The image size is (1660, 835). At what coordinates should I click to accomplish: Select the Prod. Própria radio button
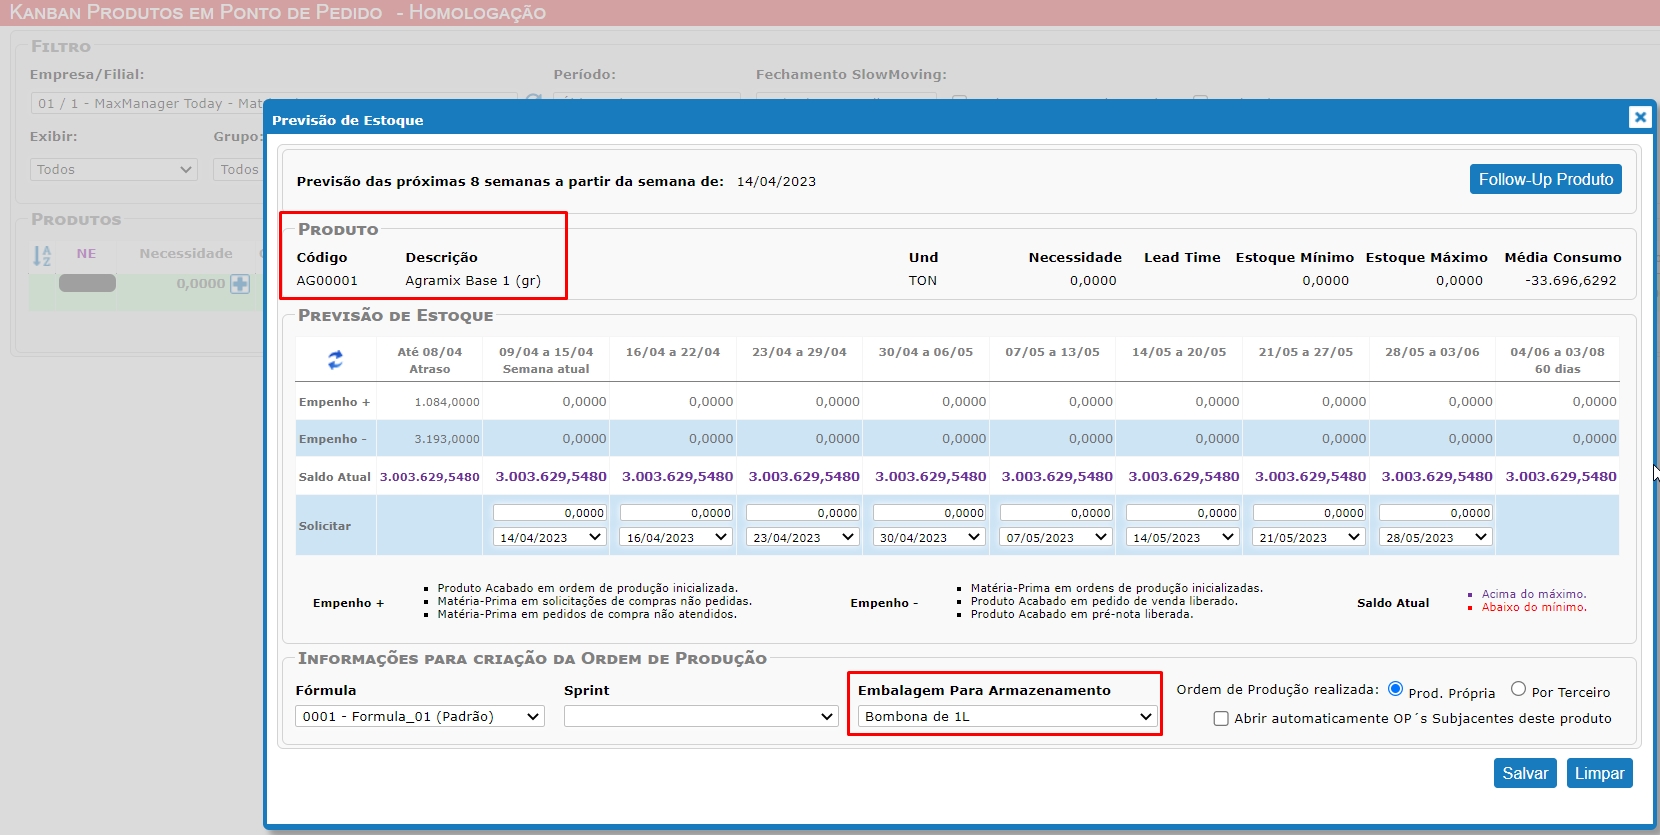1396,689
